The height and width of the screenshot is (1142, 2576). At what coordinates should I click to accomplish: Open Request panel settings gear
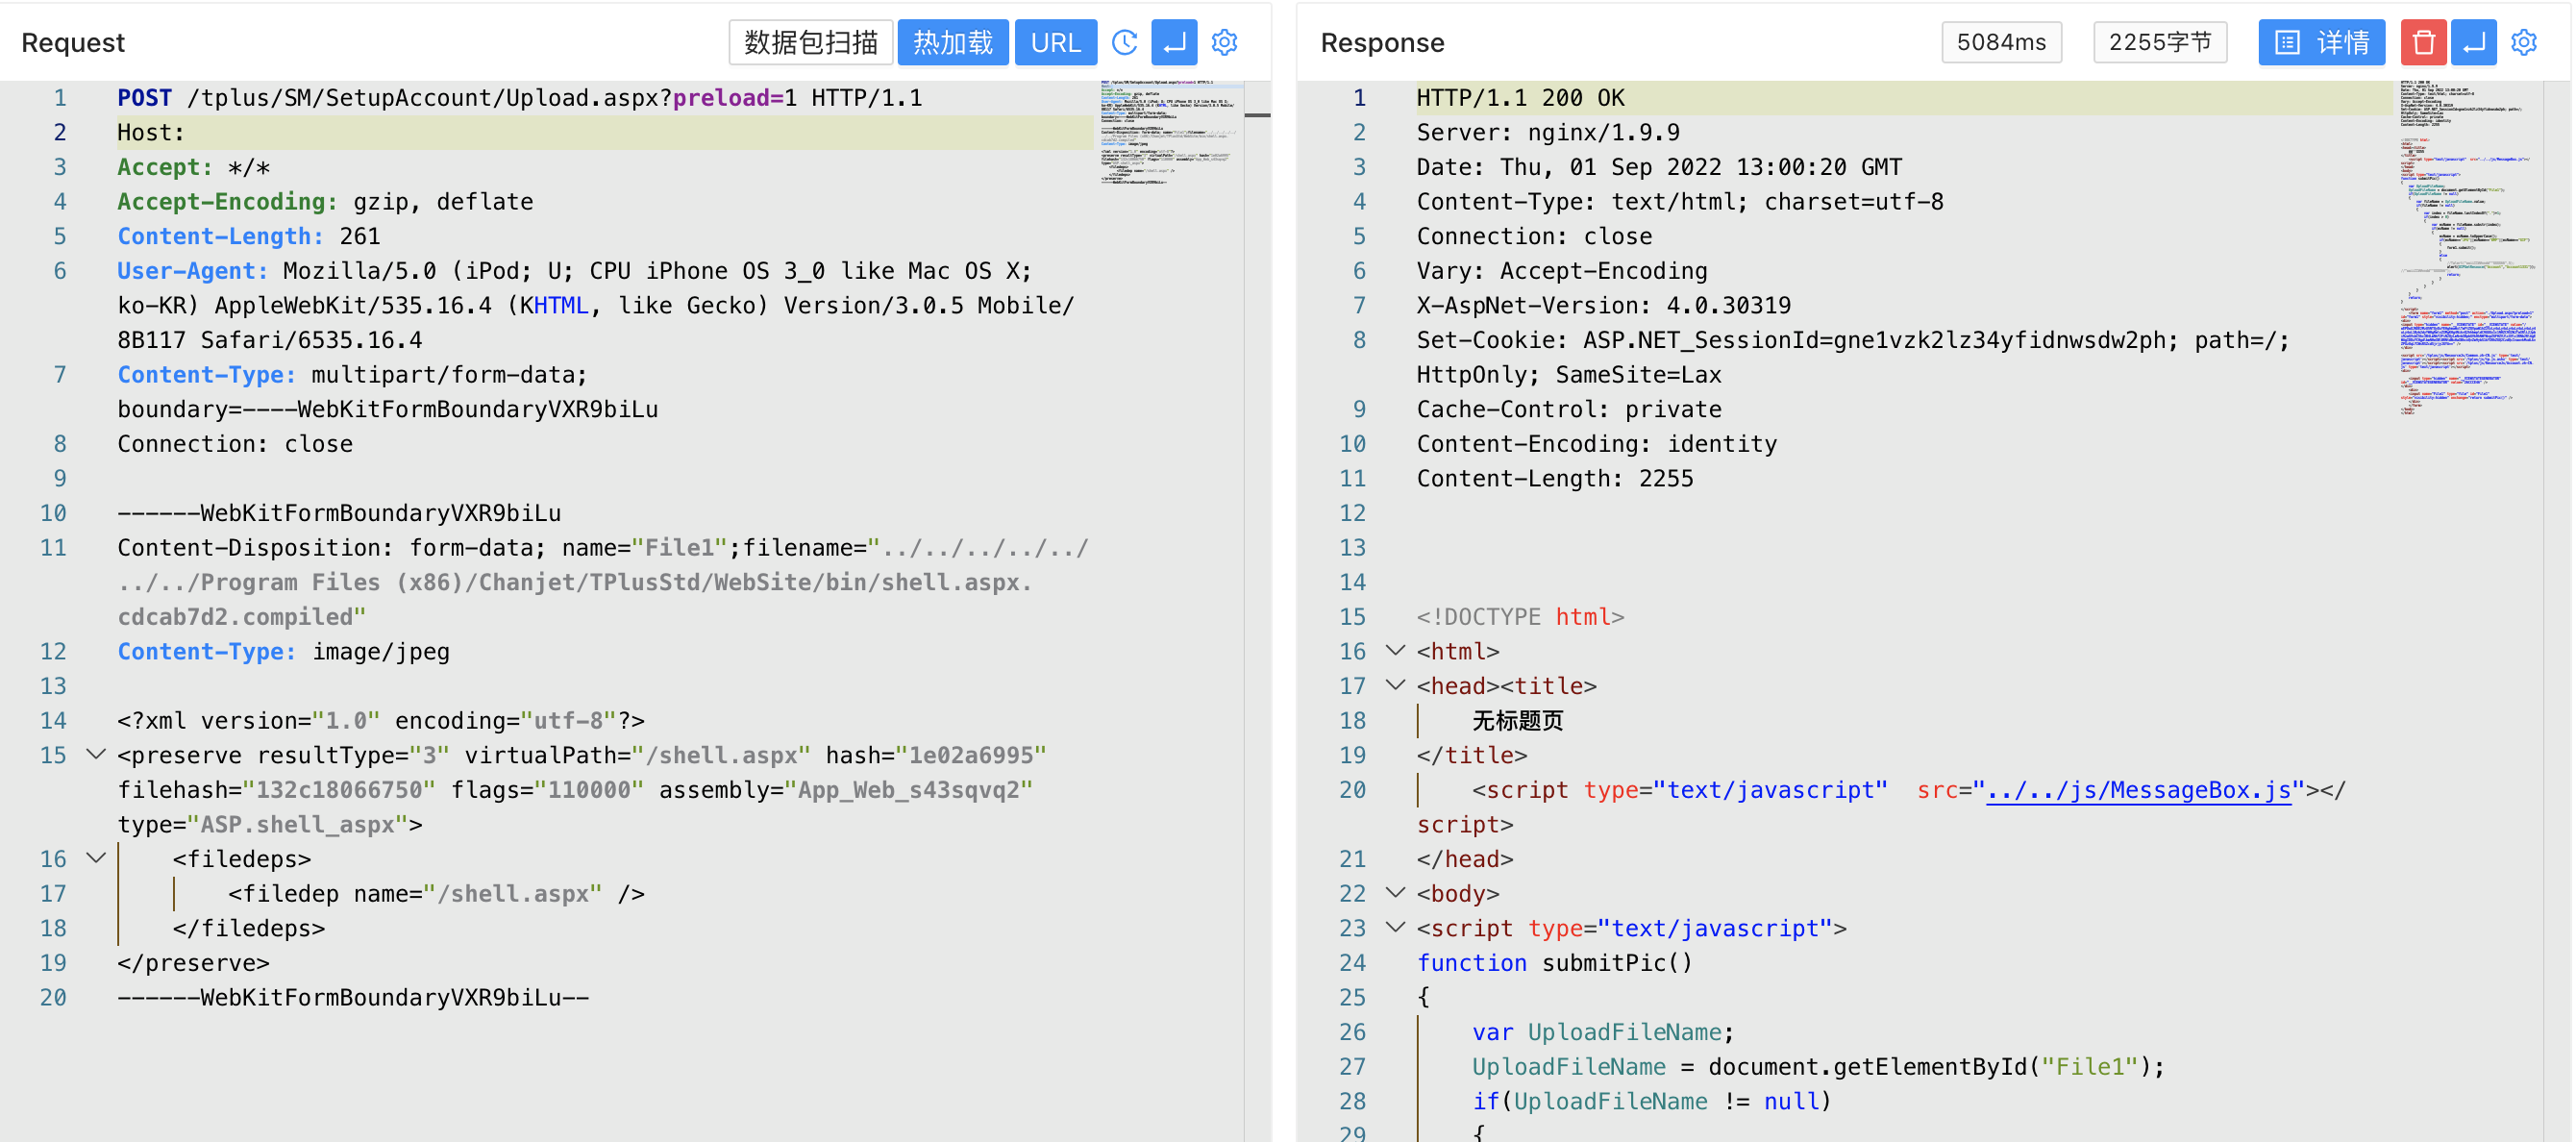click(x=1224, y=42)
